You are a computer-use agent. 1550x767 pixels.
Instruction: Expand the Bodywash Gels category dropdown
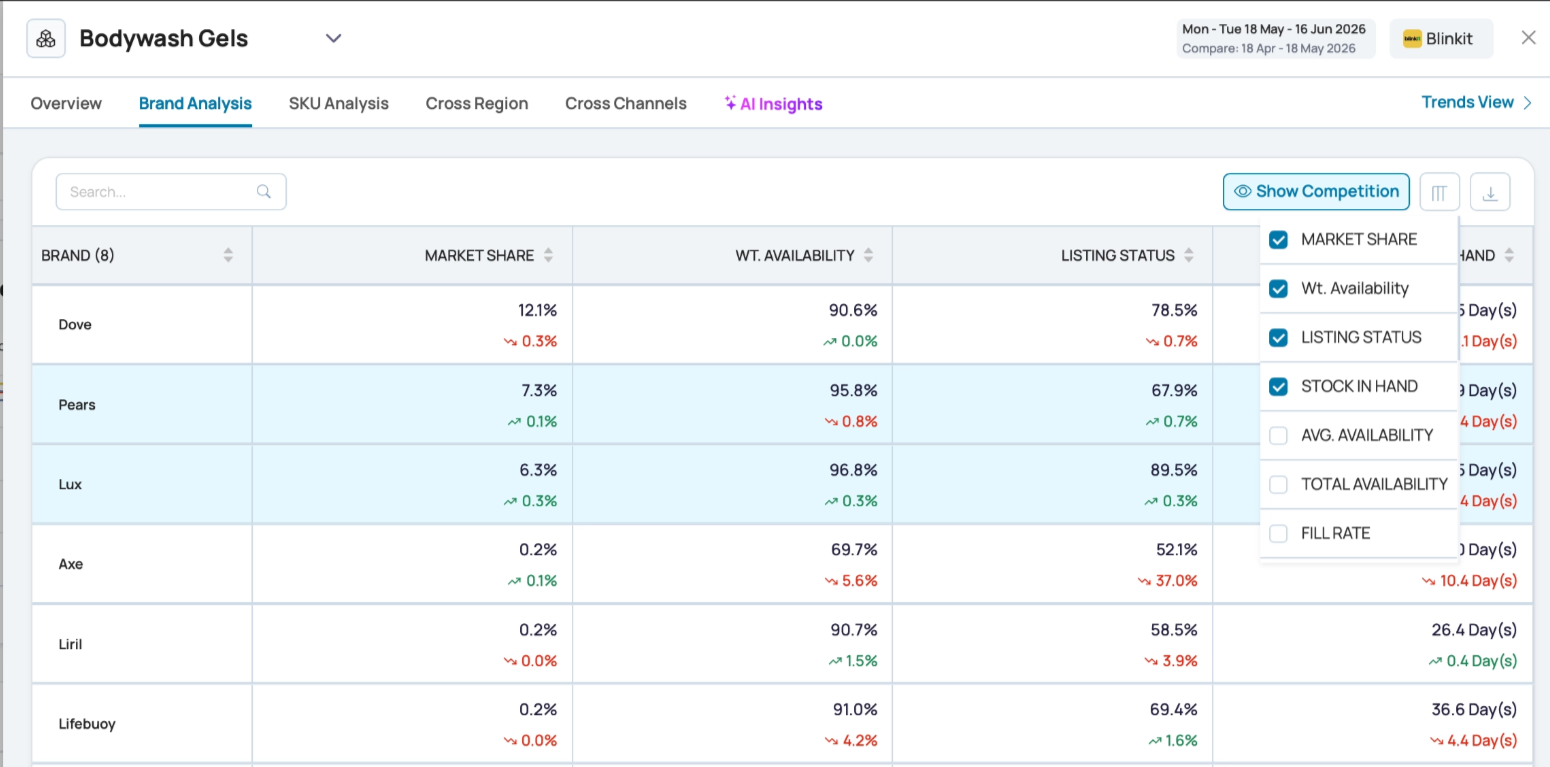(x=334, y=39)
